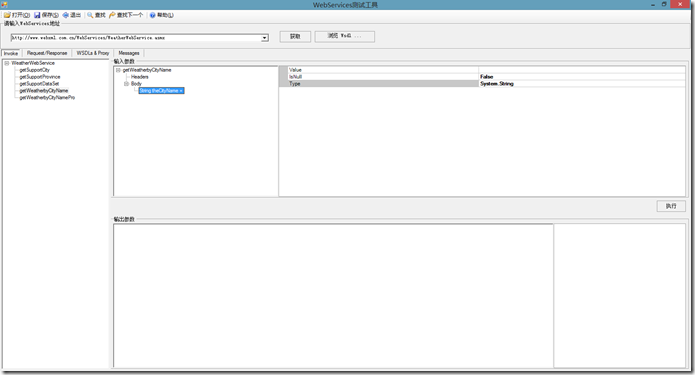
Task: Select the getSupportCity method
Action: pyautogui.click(x=35, y=70)
